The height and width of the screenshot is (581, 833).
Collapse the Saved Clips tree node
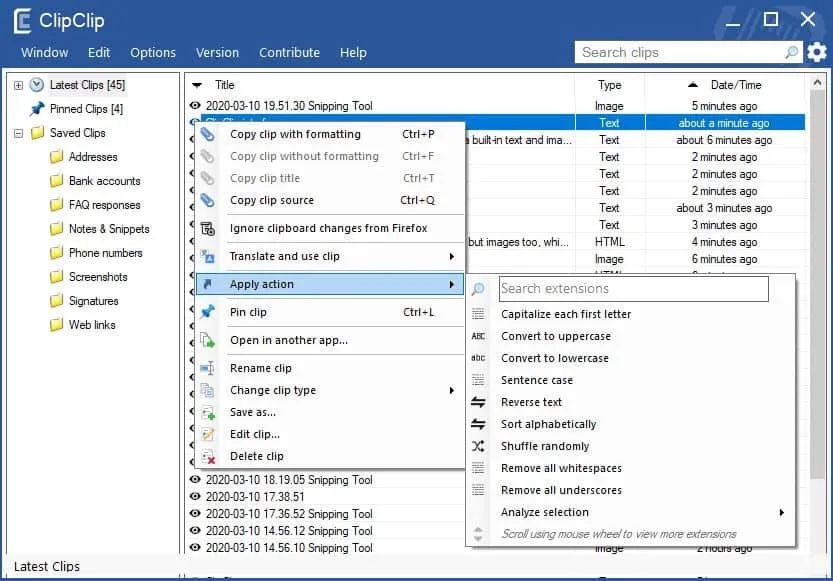(x=19, y=133)
